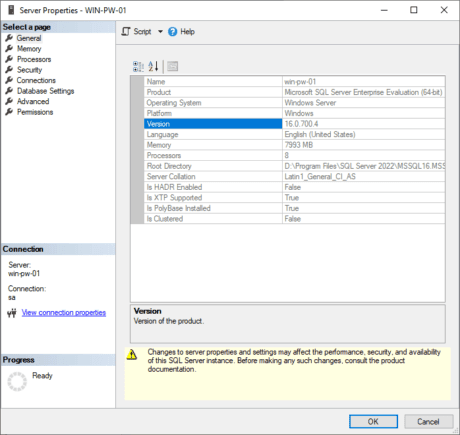The image size is (460, 435).
Task: Click the Alphabetical sort icon
Action: click(x=153, y=66)
